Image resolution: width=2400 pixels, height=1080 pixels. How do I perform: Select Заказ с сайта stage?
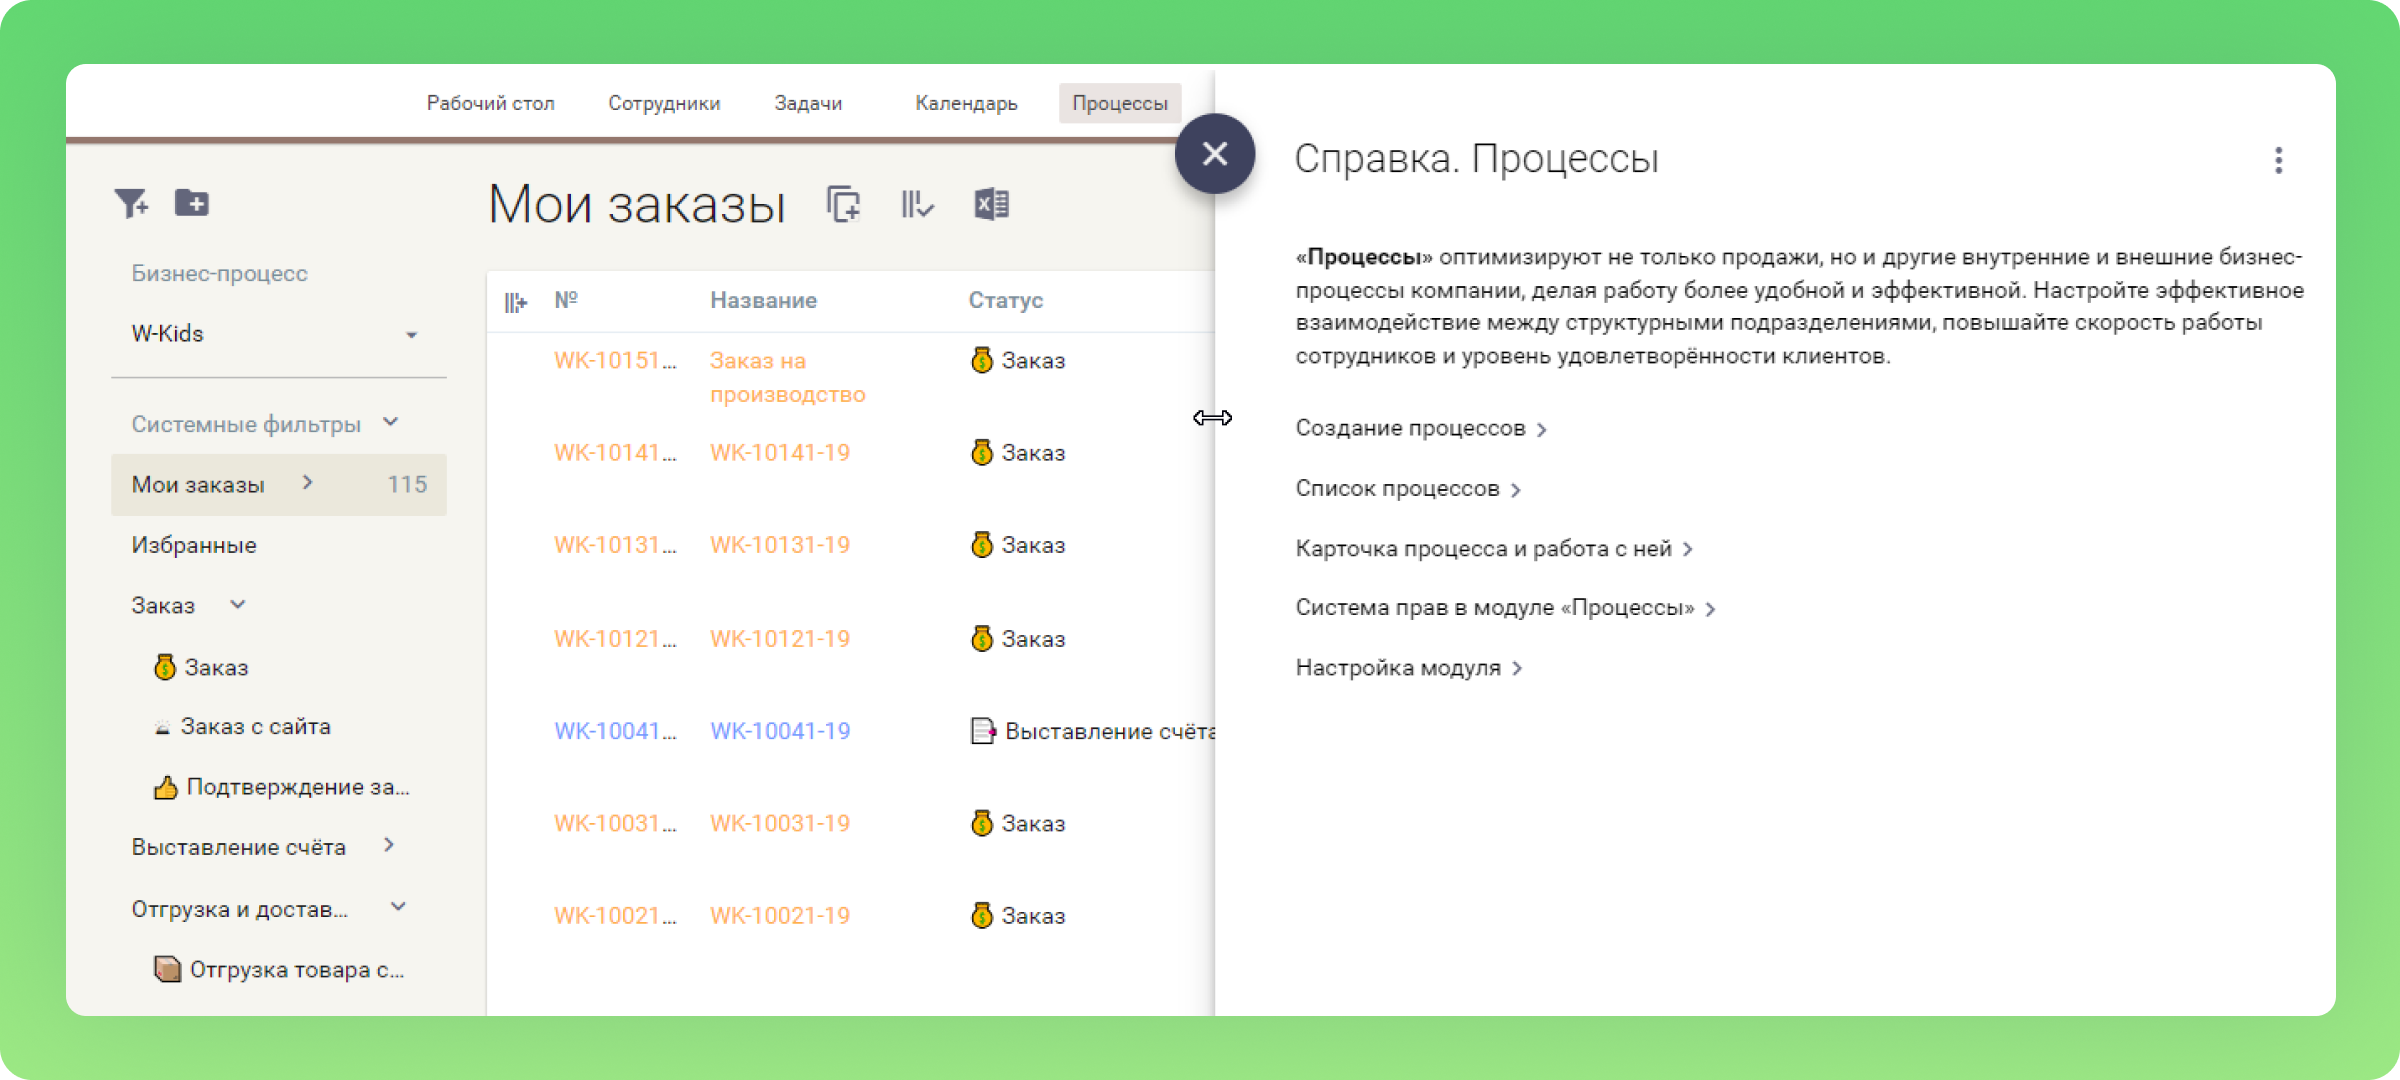coord(255,726)
